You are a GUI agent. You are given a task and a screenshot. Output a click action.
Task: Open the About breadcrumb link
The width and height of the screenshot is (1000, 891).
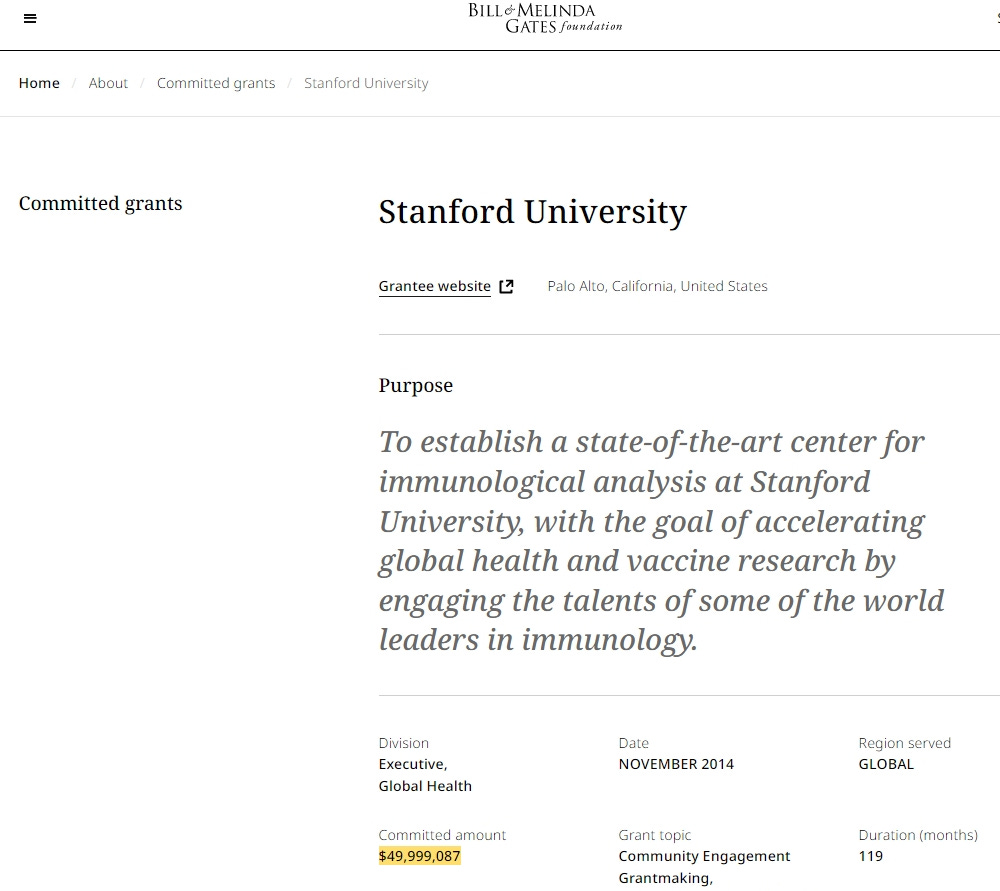(108, 83)
